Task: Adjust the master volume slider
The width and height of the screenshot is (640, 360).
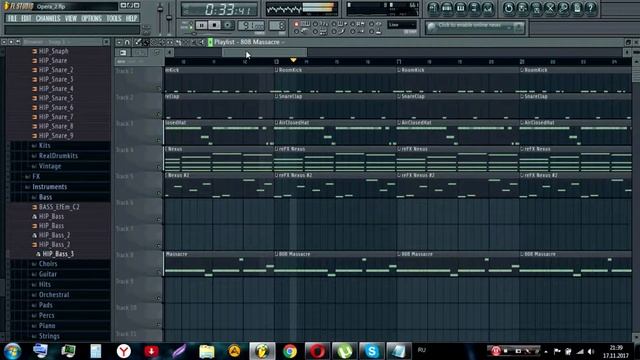Action: (160, 9)
